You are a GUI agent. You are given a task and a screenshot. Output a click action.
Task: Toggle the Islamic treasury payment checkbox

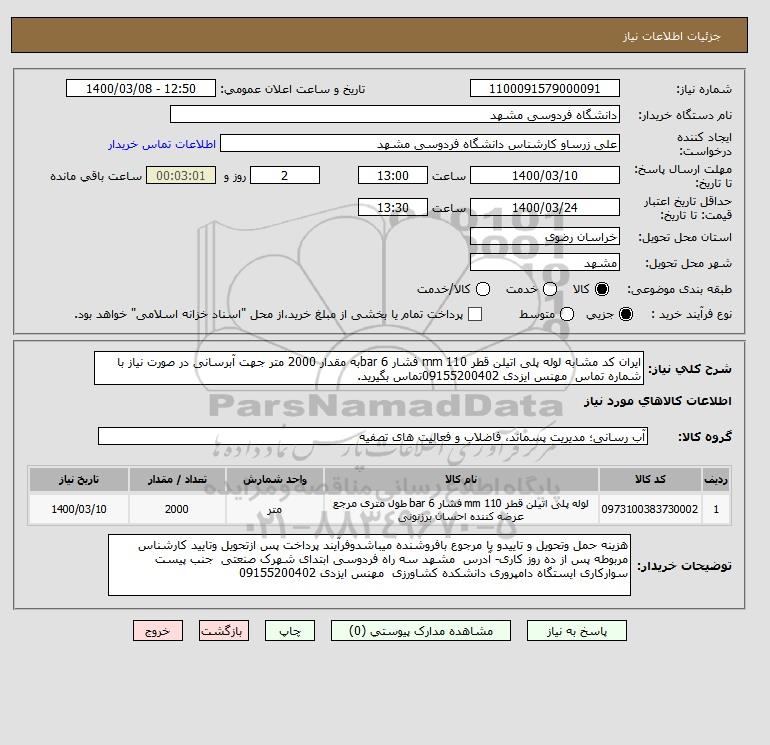475,314
